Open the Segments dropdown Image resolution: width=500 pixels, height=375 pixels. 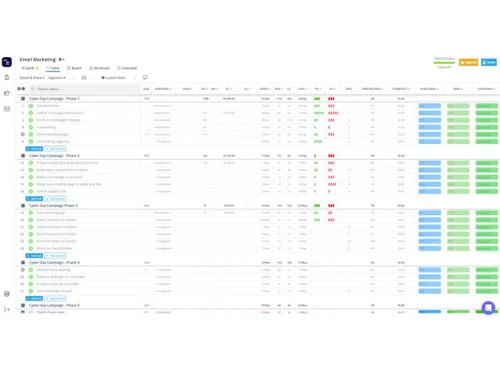point(57,78)
